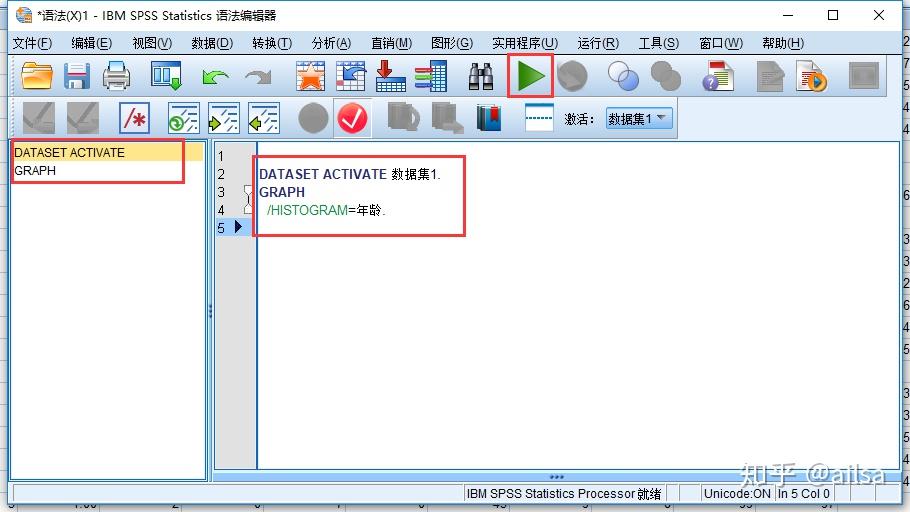Screen dimensions: 910x512
Task: Go to variable icon with red arrow
Action: point(391,76)
